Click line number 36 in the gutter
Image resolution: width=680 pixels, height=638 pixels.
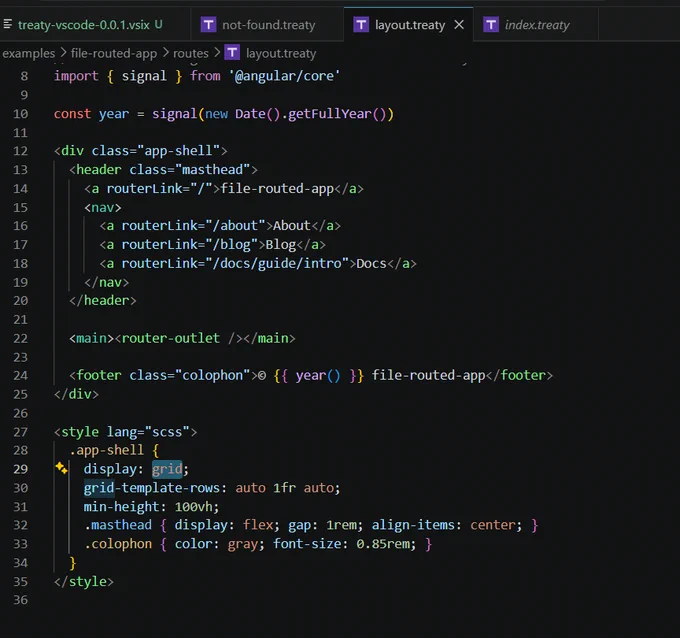click(20, 600)
